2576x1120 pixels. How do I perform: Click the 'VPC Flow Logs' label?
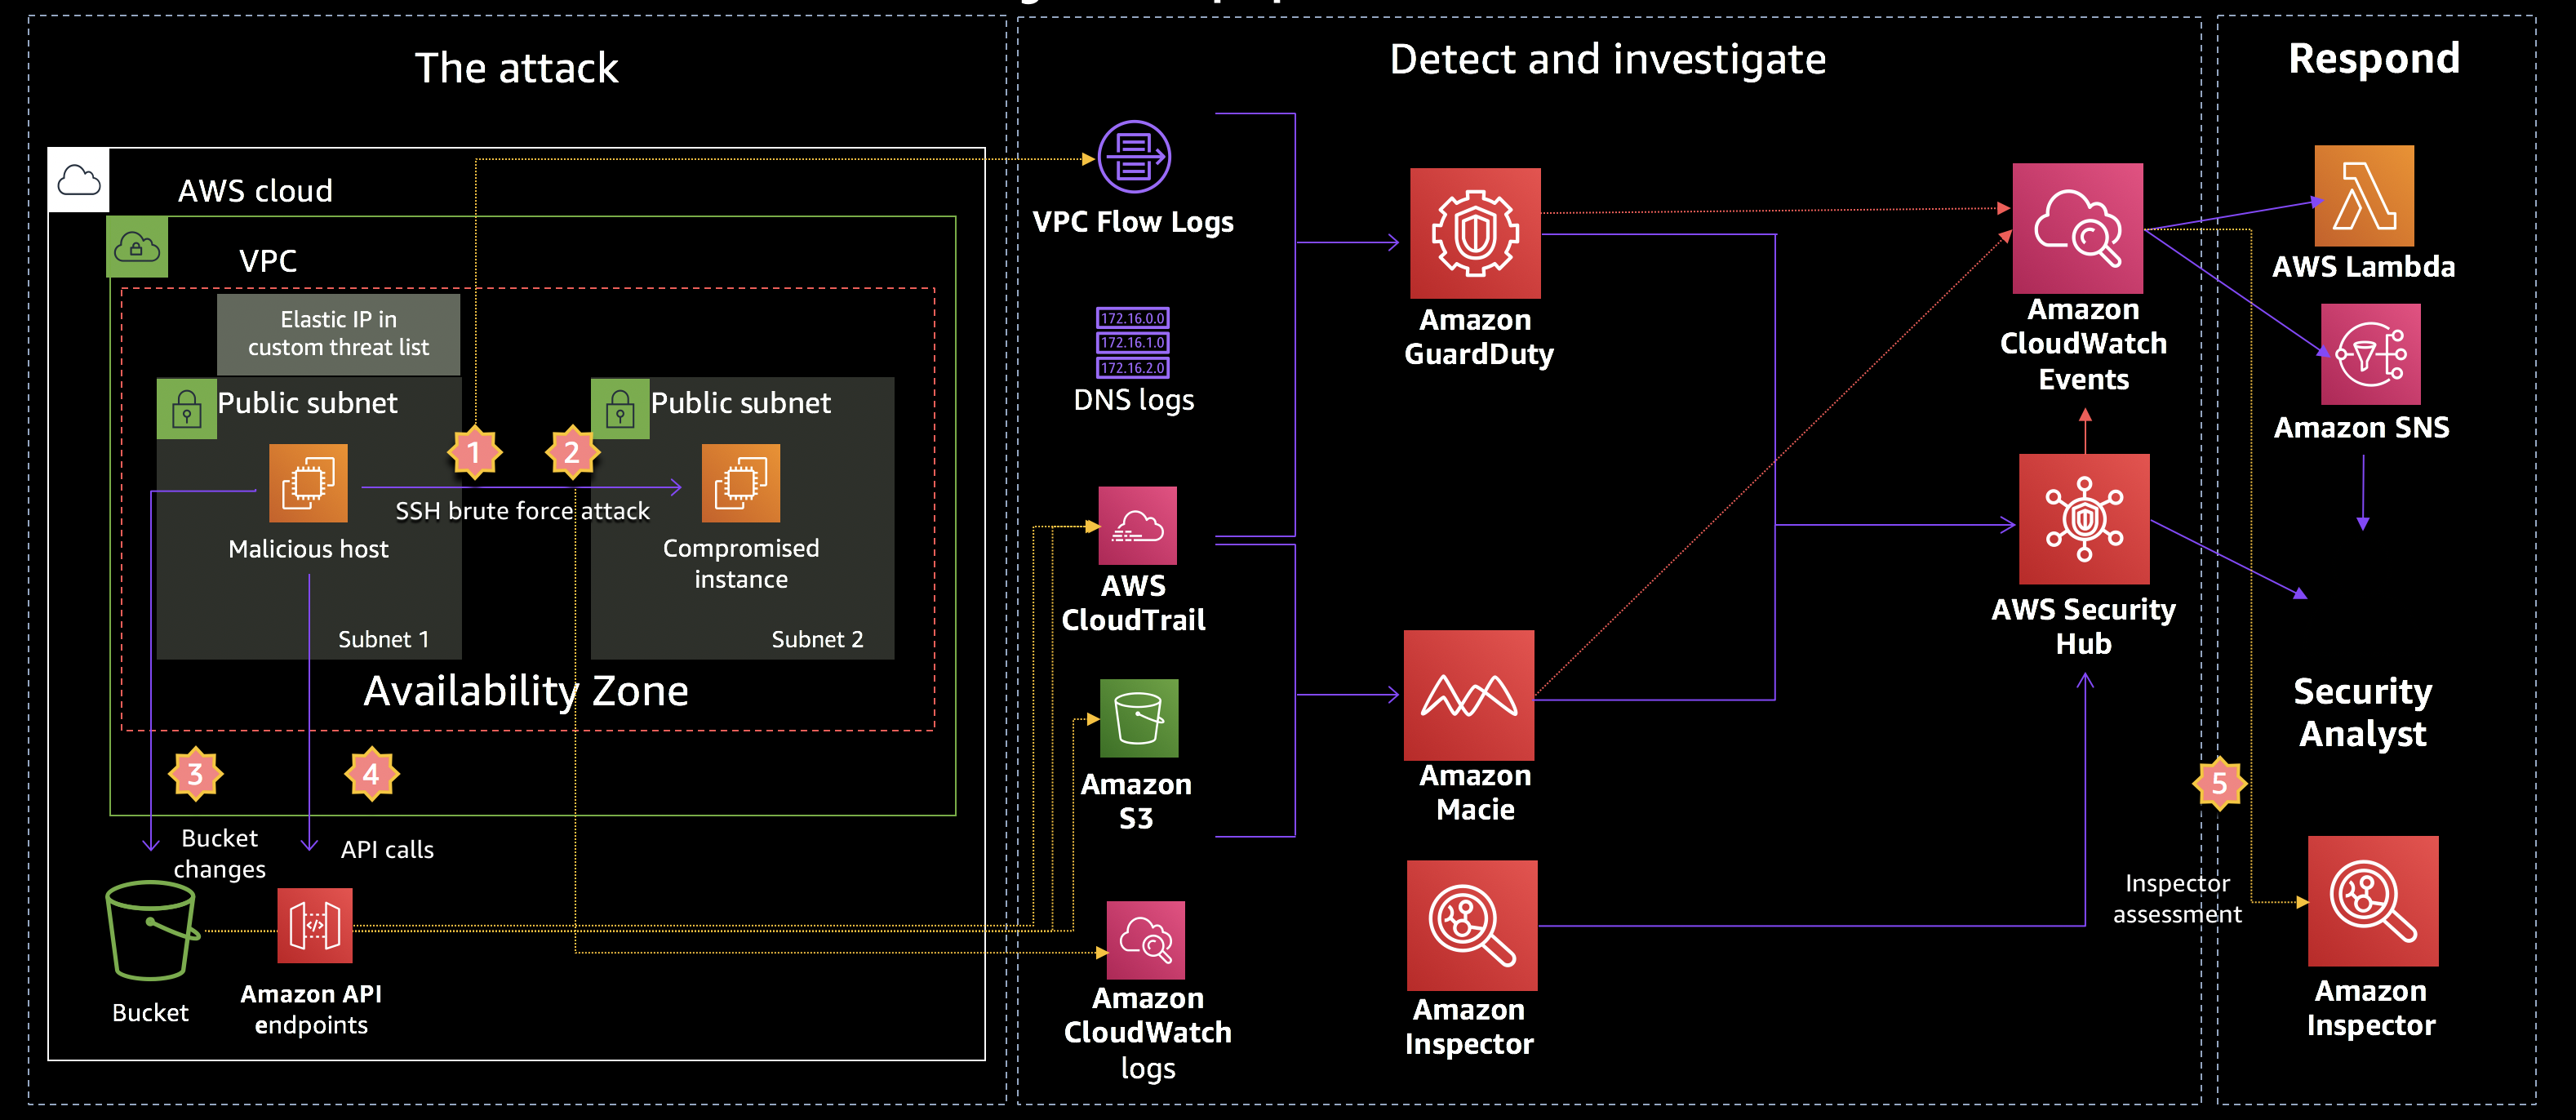pyautogui.click(x=1132, y=222)
